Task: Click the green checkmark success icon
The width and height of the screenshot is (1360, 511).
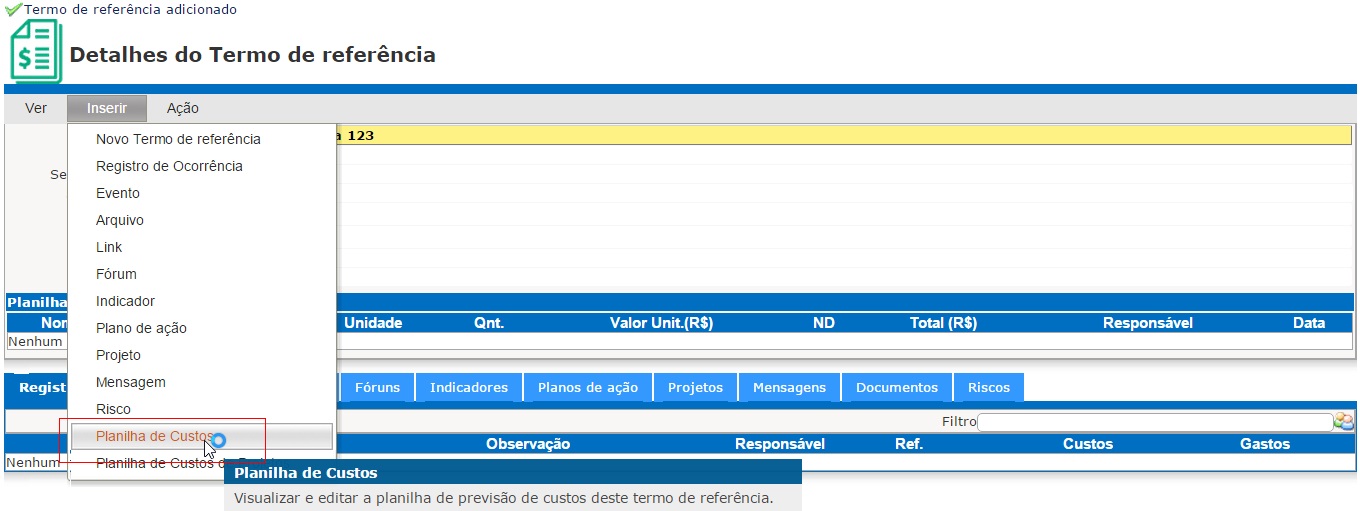Action: (13, 9)
